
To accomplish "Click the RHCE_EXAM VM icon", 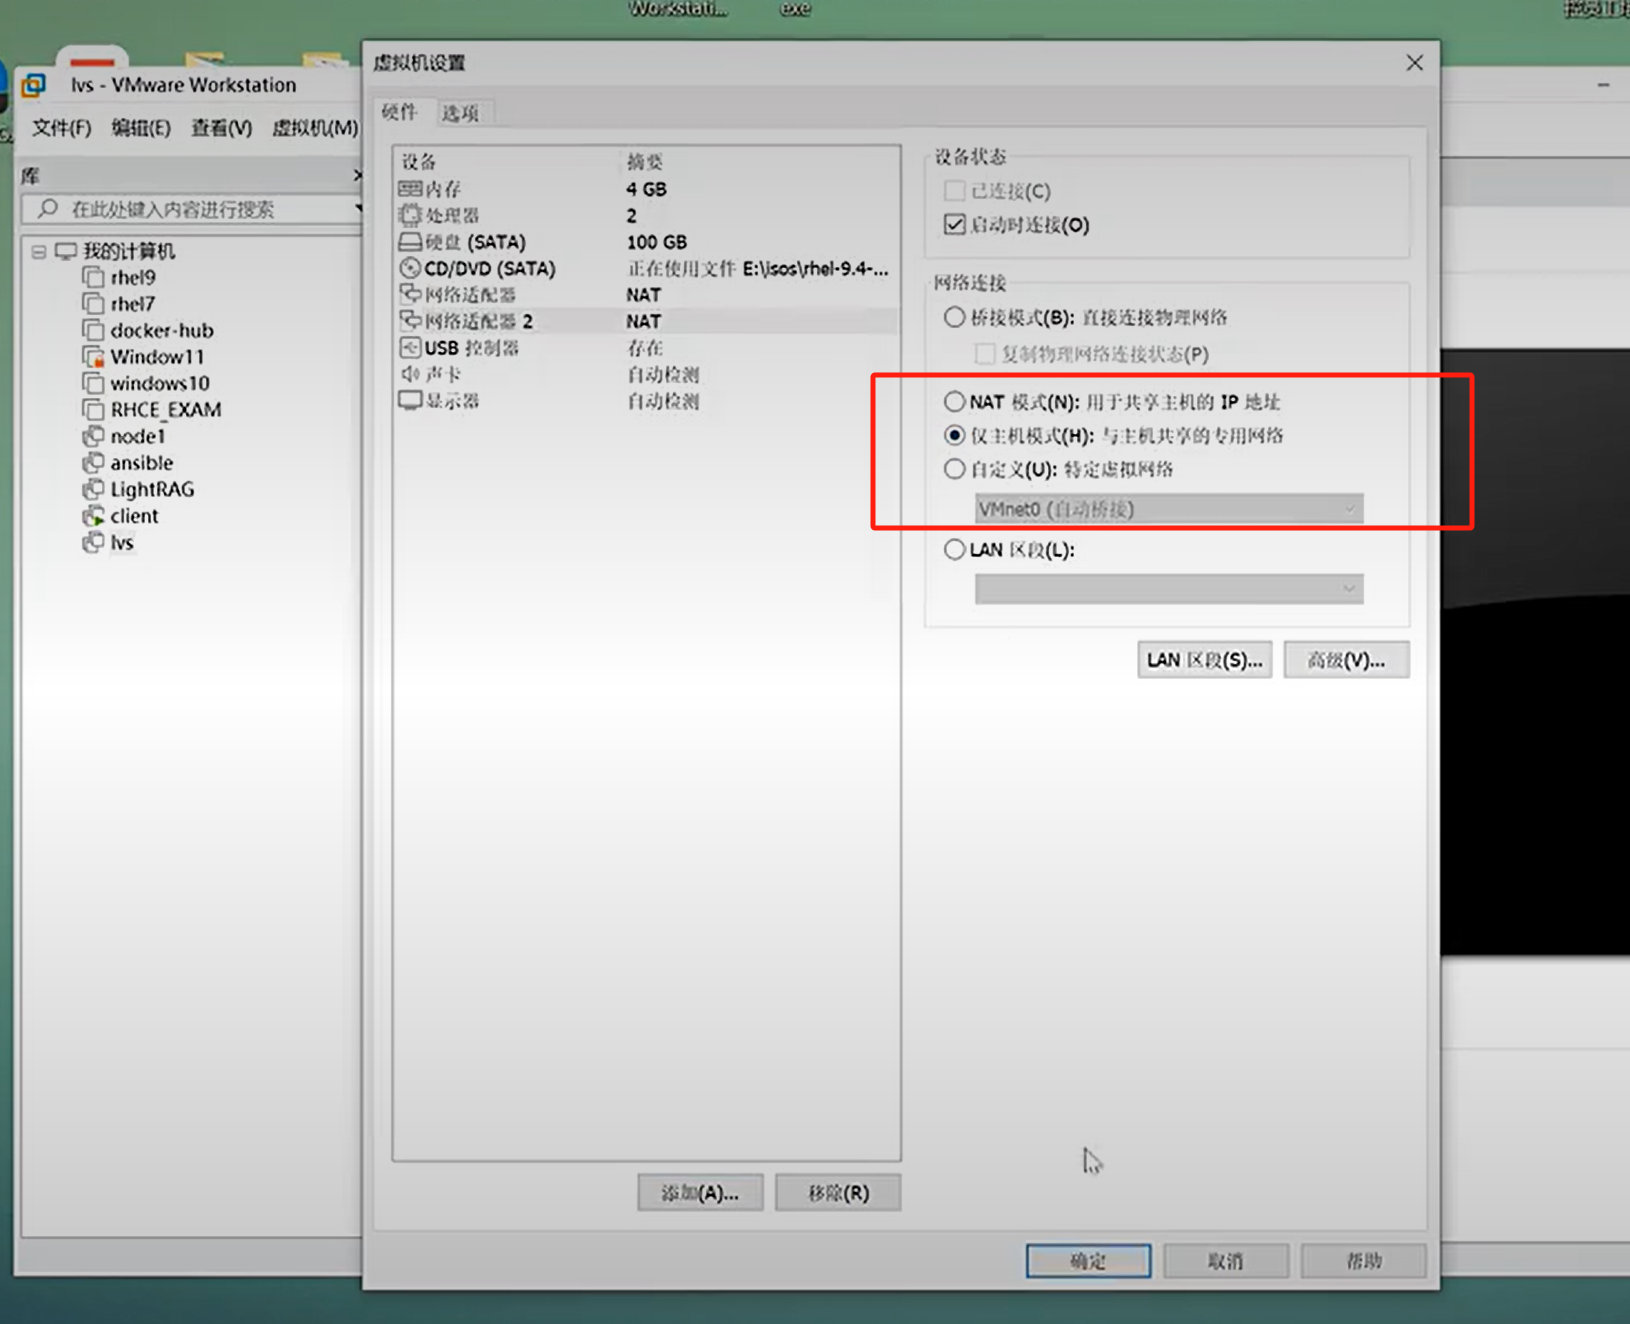I will point(93,409).
